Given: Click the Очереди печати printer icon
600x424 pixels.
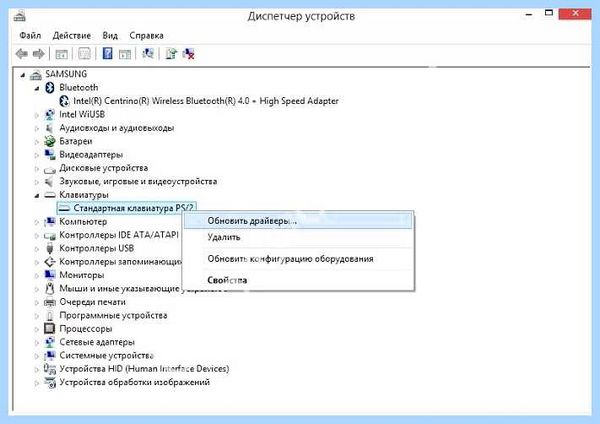Looking at the screenshot, I should [50, 302].
